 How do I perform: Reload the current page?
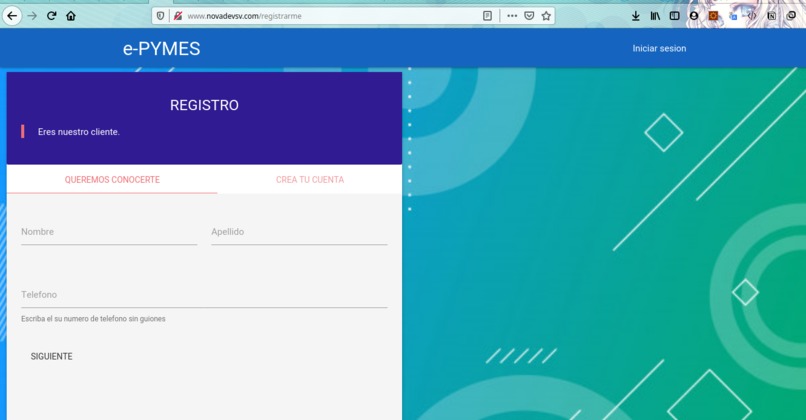tap(51, 16)
